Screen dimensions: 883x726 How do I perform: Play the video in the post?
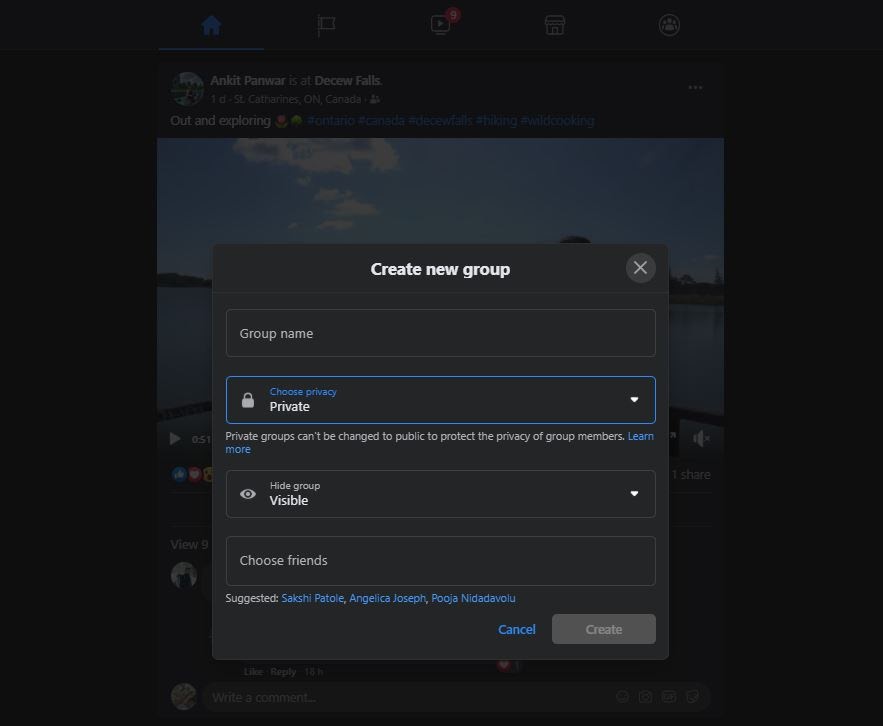[x=175, y=438]
